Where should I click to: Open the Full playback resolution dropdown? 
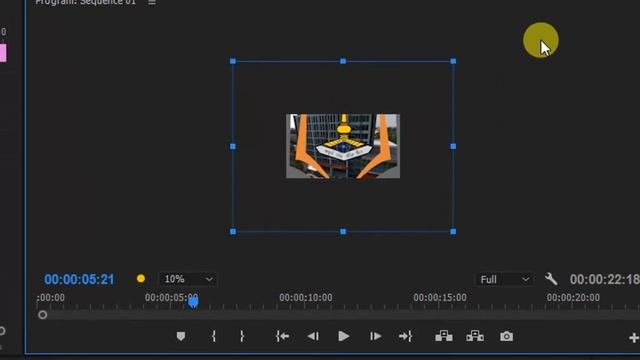(504, 280)
